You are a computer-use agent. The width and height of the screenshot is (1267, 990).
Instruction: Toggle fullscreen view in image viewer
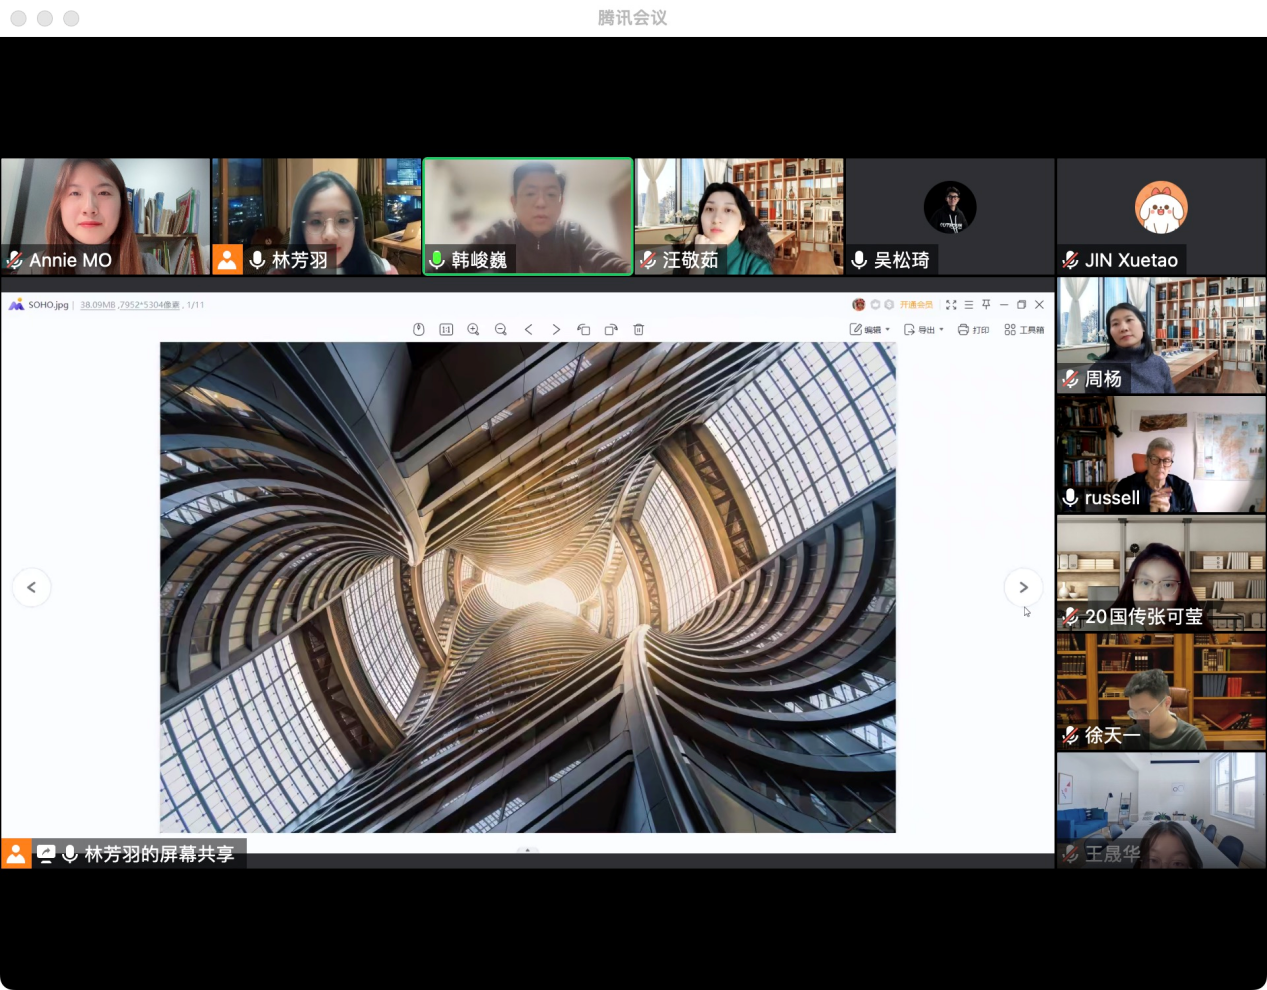tap(951, 304)
